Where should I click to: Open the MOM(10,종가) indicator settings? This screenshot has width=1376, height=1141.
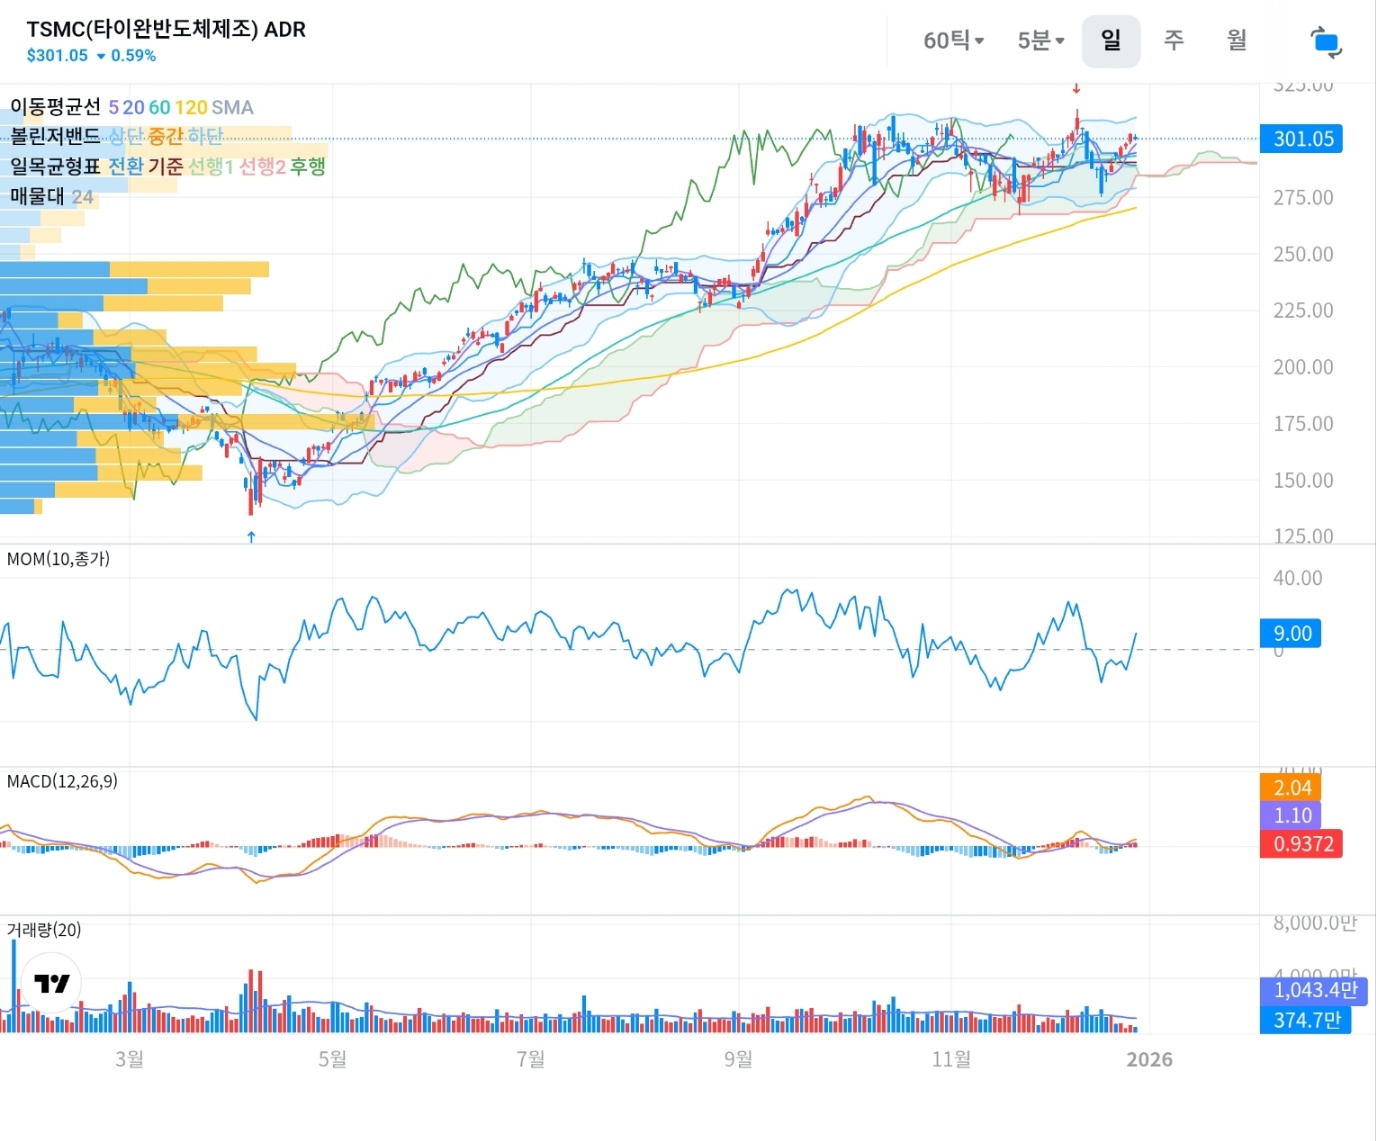[58, 559]
